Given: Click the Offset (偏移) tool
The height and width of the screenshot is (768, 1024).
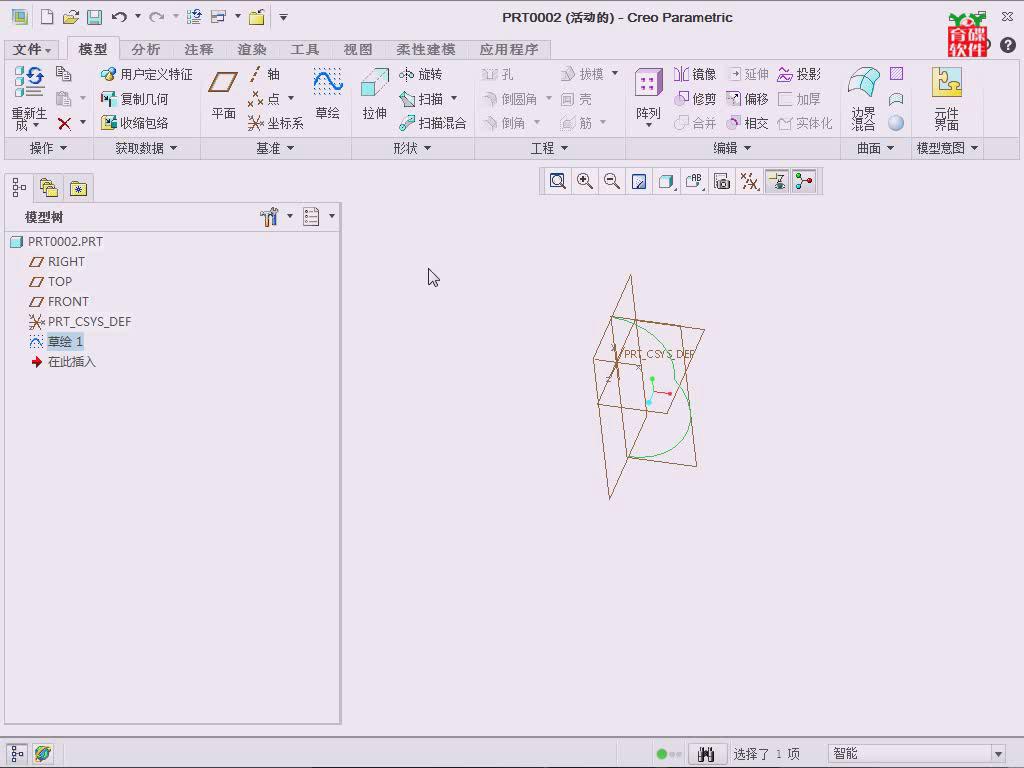Looking at the screenshot, I should coord(747,99).
